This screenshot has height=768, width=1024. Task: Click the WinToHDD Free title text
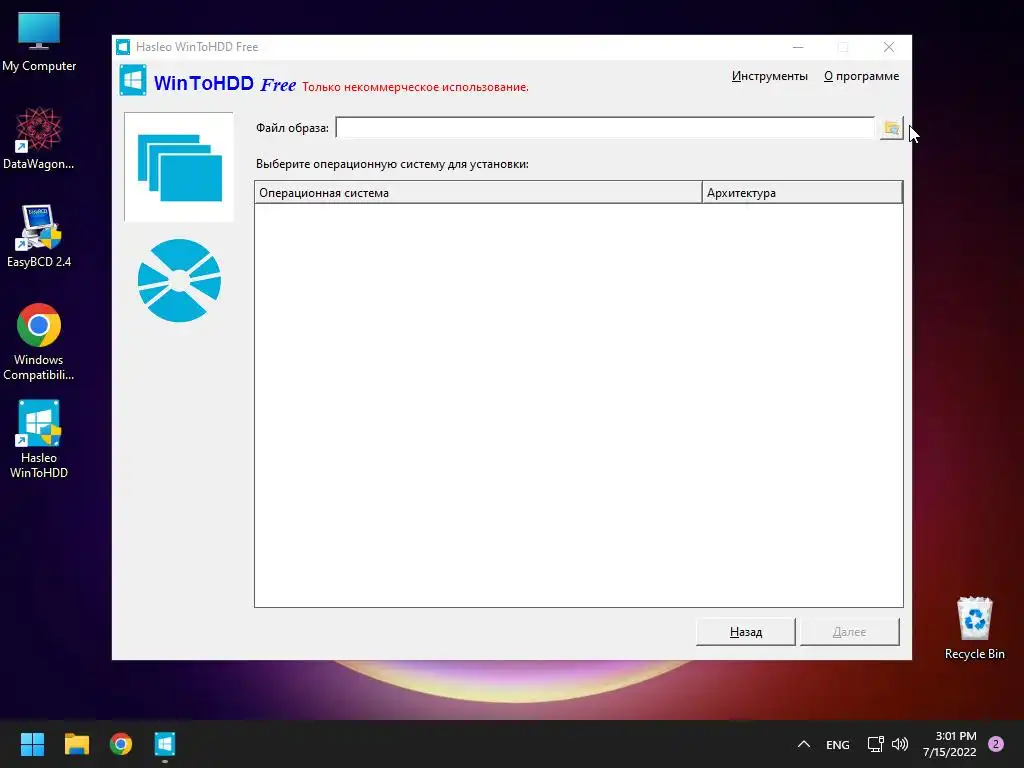(x=225, y=84)
